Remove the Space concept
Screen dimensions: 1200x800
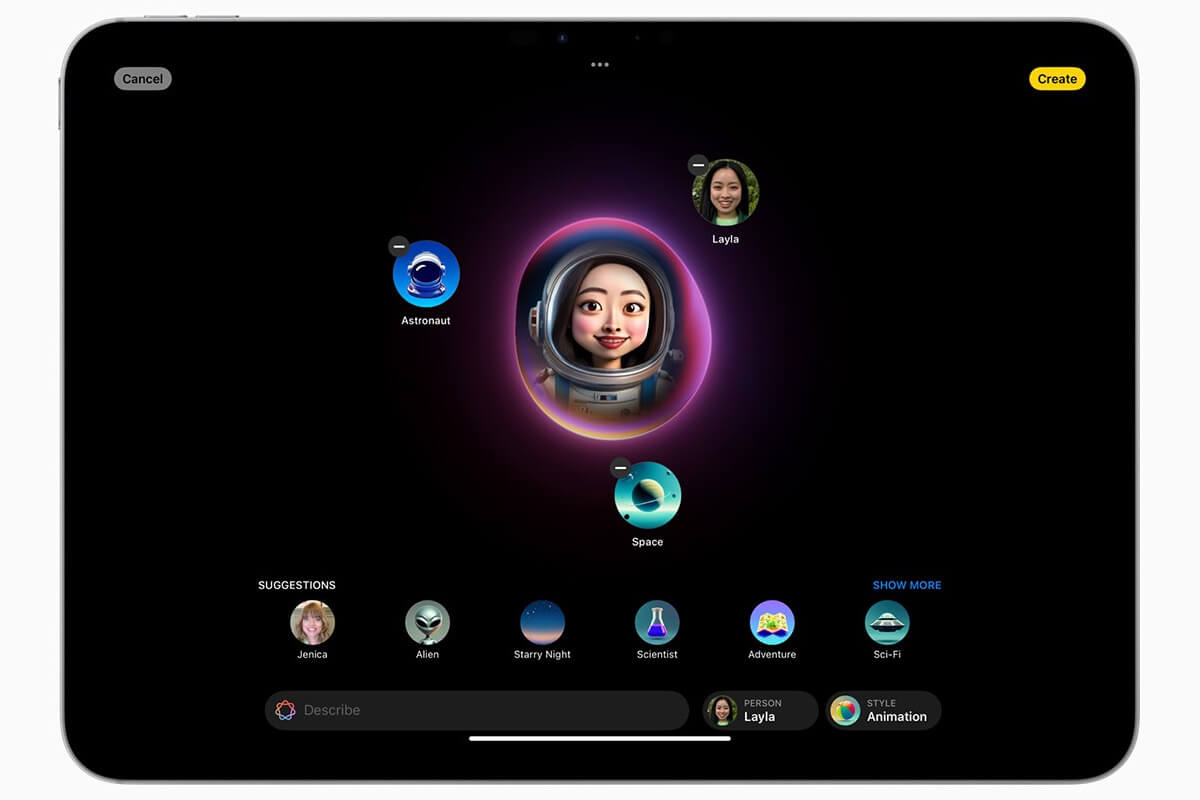pyautogui.click(x=621, y=467)
